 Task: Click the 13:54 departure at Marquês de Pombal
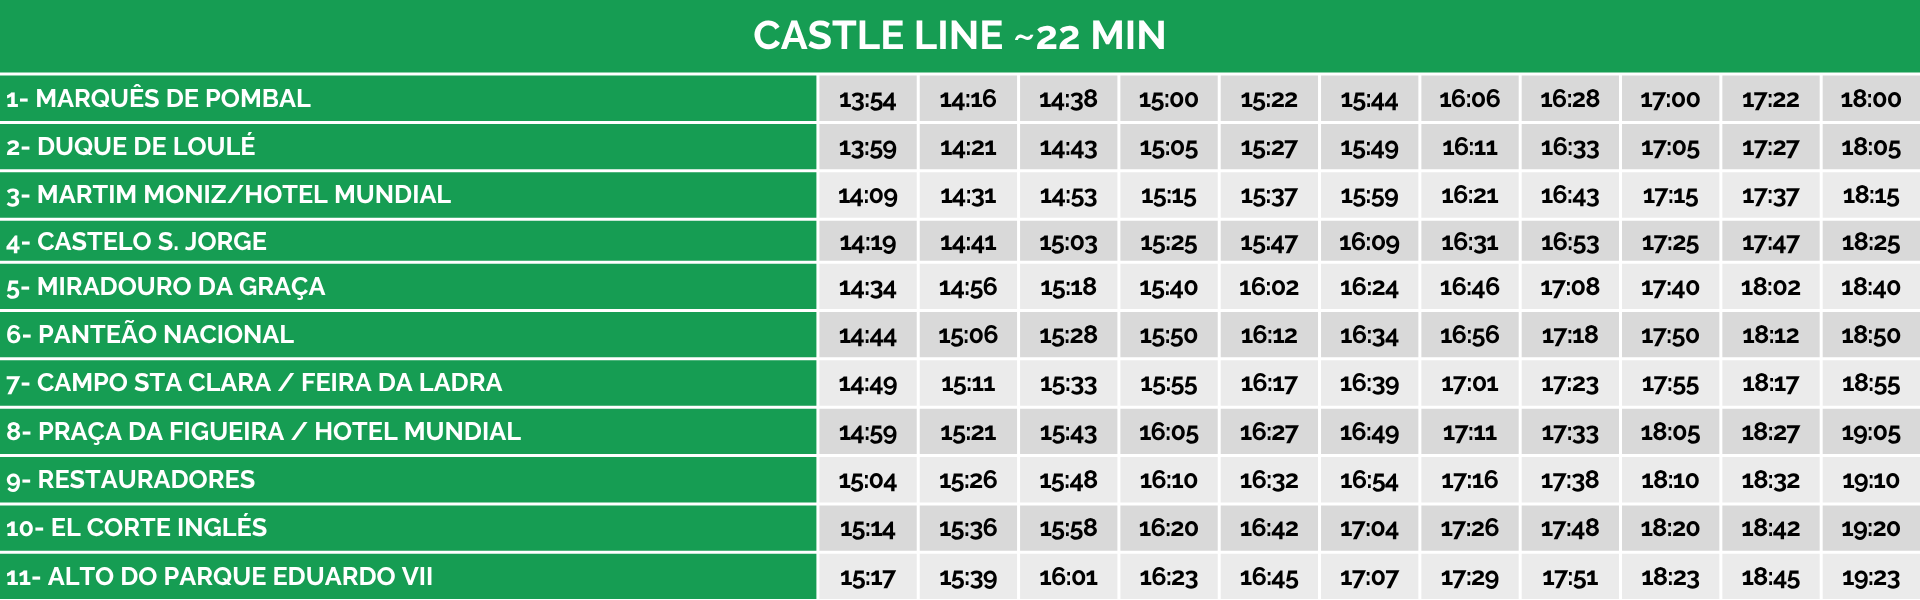click(x=867, y=100)
